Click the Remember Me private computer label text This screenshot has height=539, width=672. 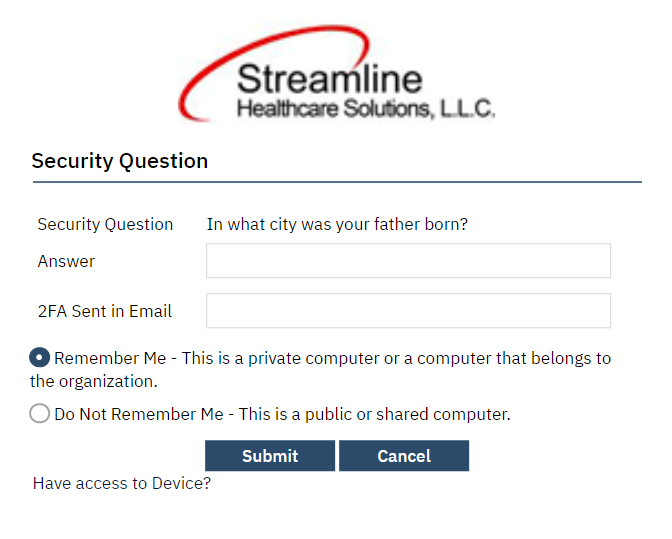click(332, 358)
